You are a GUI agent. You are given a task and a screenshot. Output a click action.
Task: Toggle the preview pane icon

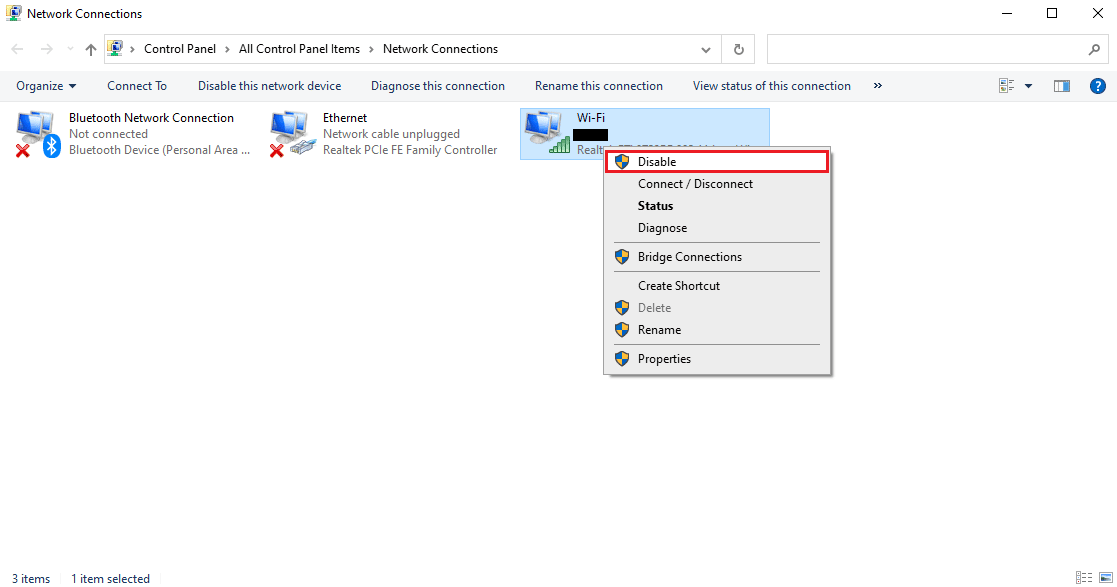tap(1062, 86)
